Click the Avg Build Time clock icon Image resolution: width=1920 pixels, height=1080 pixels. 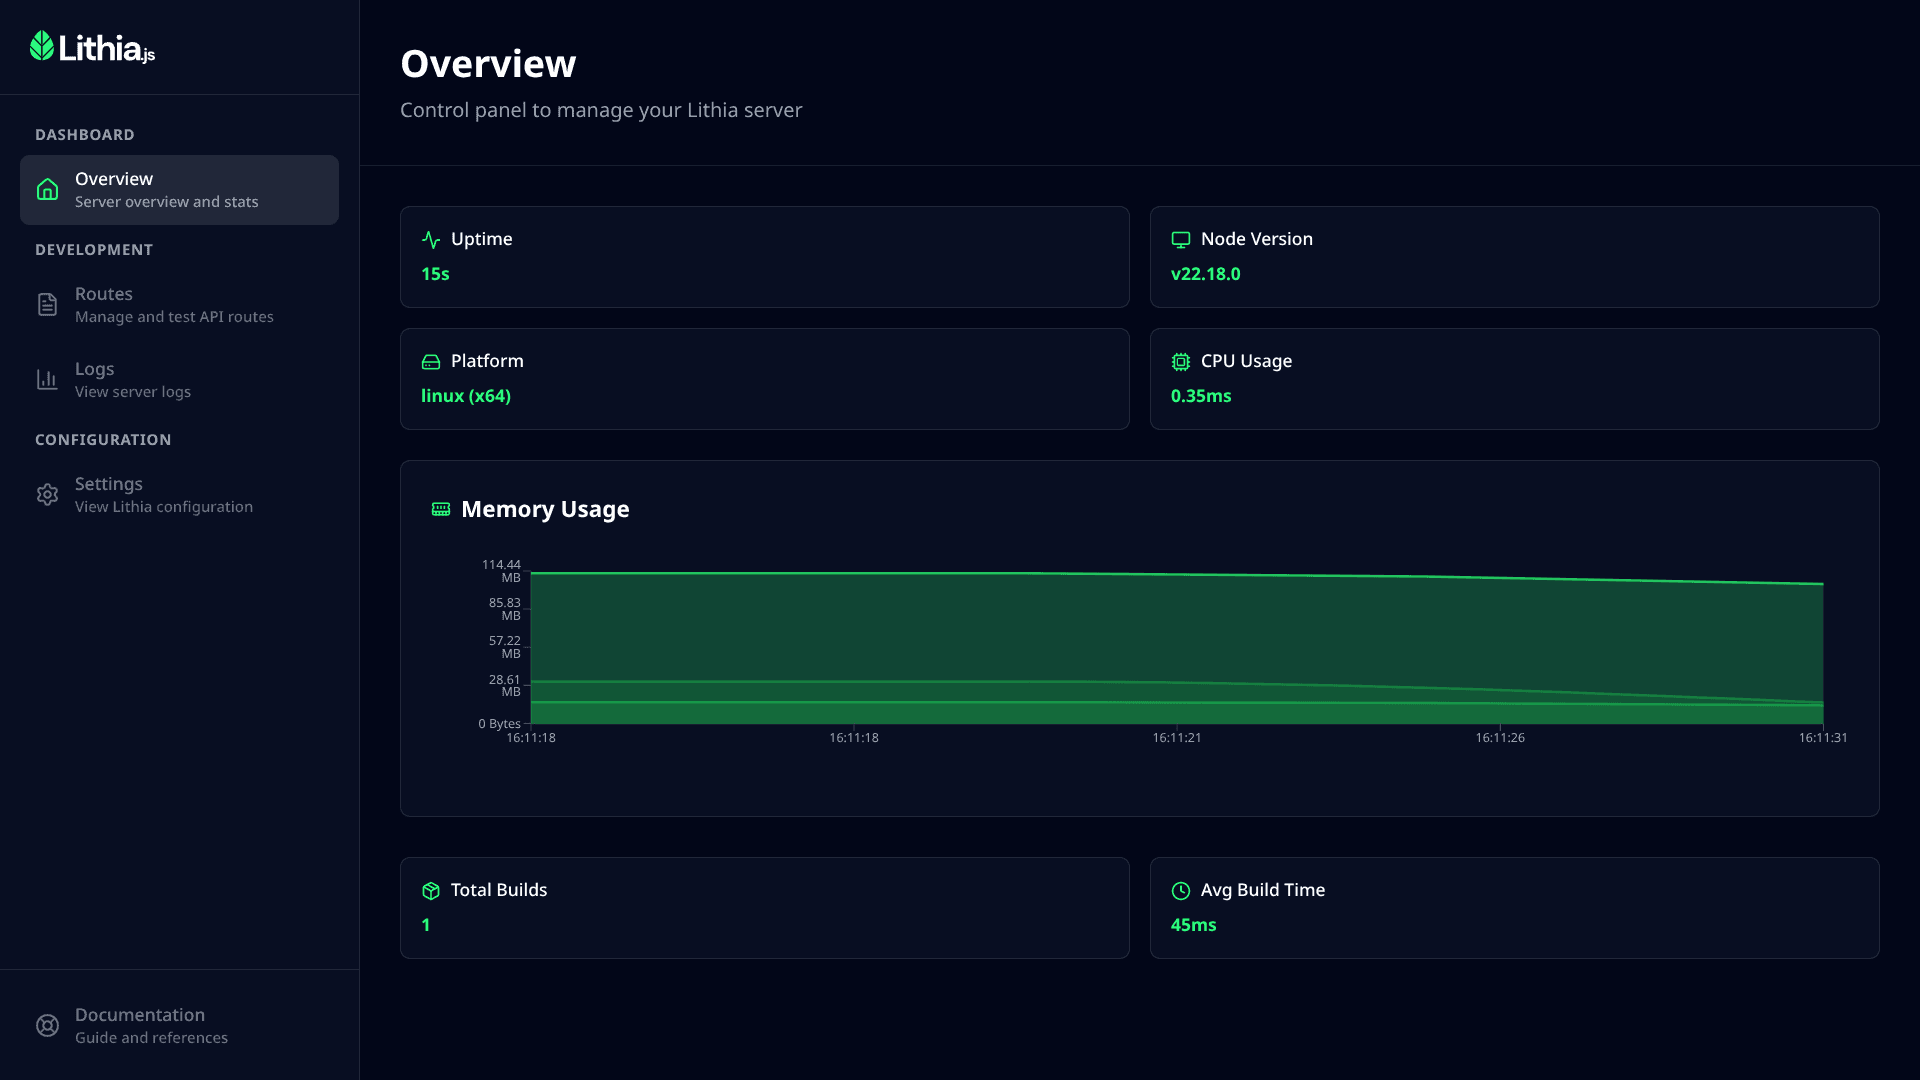pos(1181,891)
